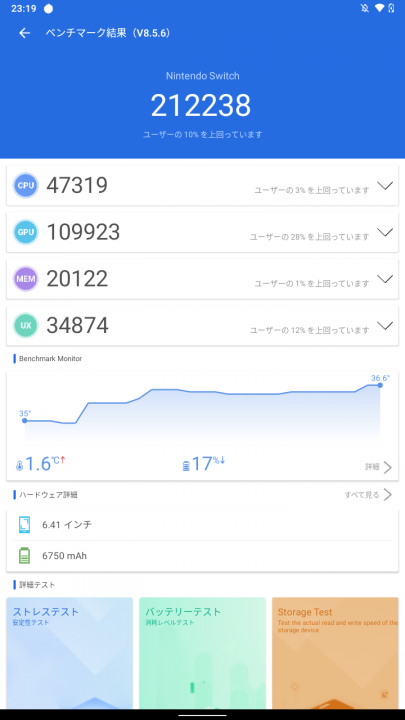Go back using the arrow icon

coord(24,33)
